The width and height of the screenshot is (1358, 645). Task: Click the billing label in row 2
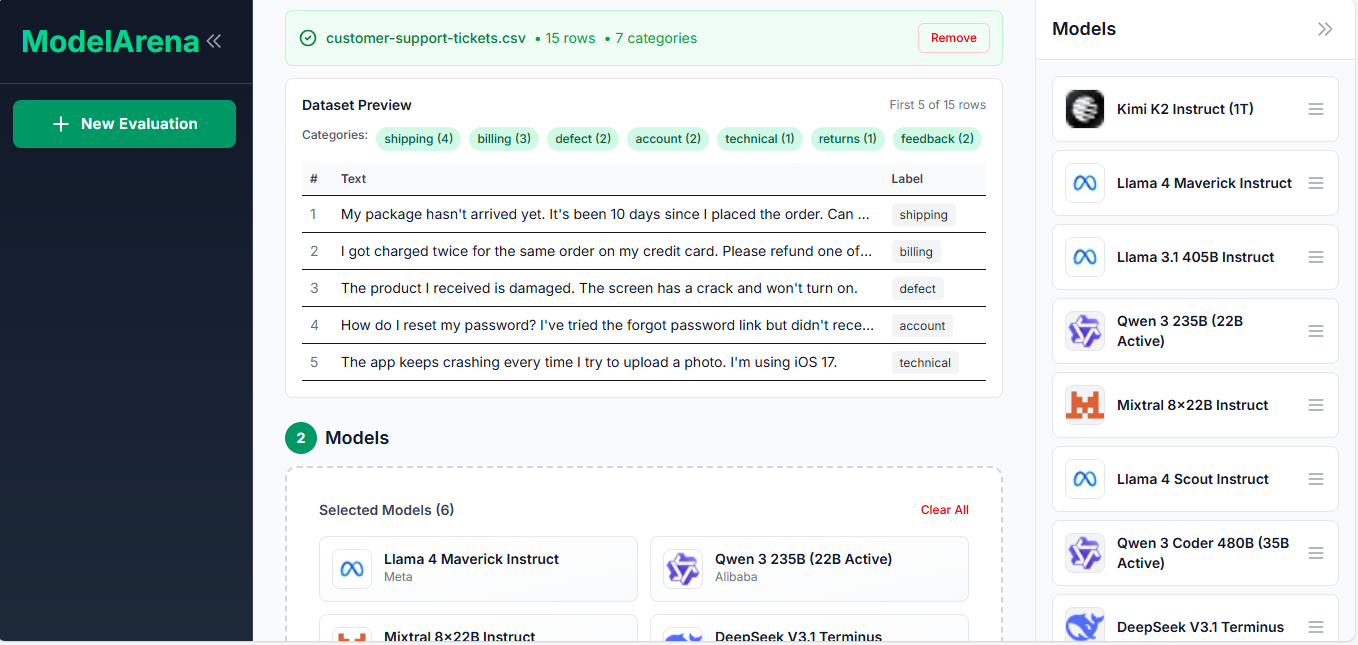point(916,252)
